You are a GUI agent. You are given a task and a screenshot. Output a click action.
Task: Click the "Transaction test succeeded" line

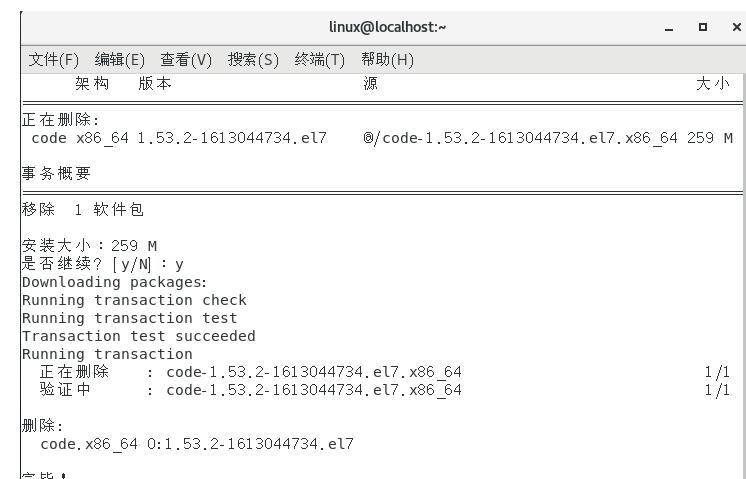pyautogui.click(x=139, y=336)
